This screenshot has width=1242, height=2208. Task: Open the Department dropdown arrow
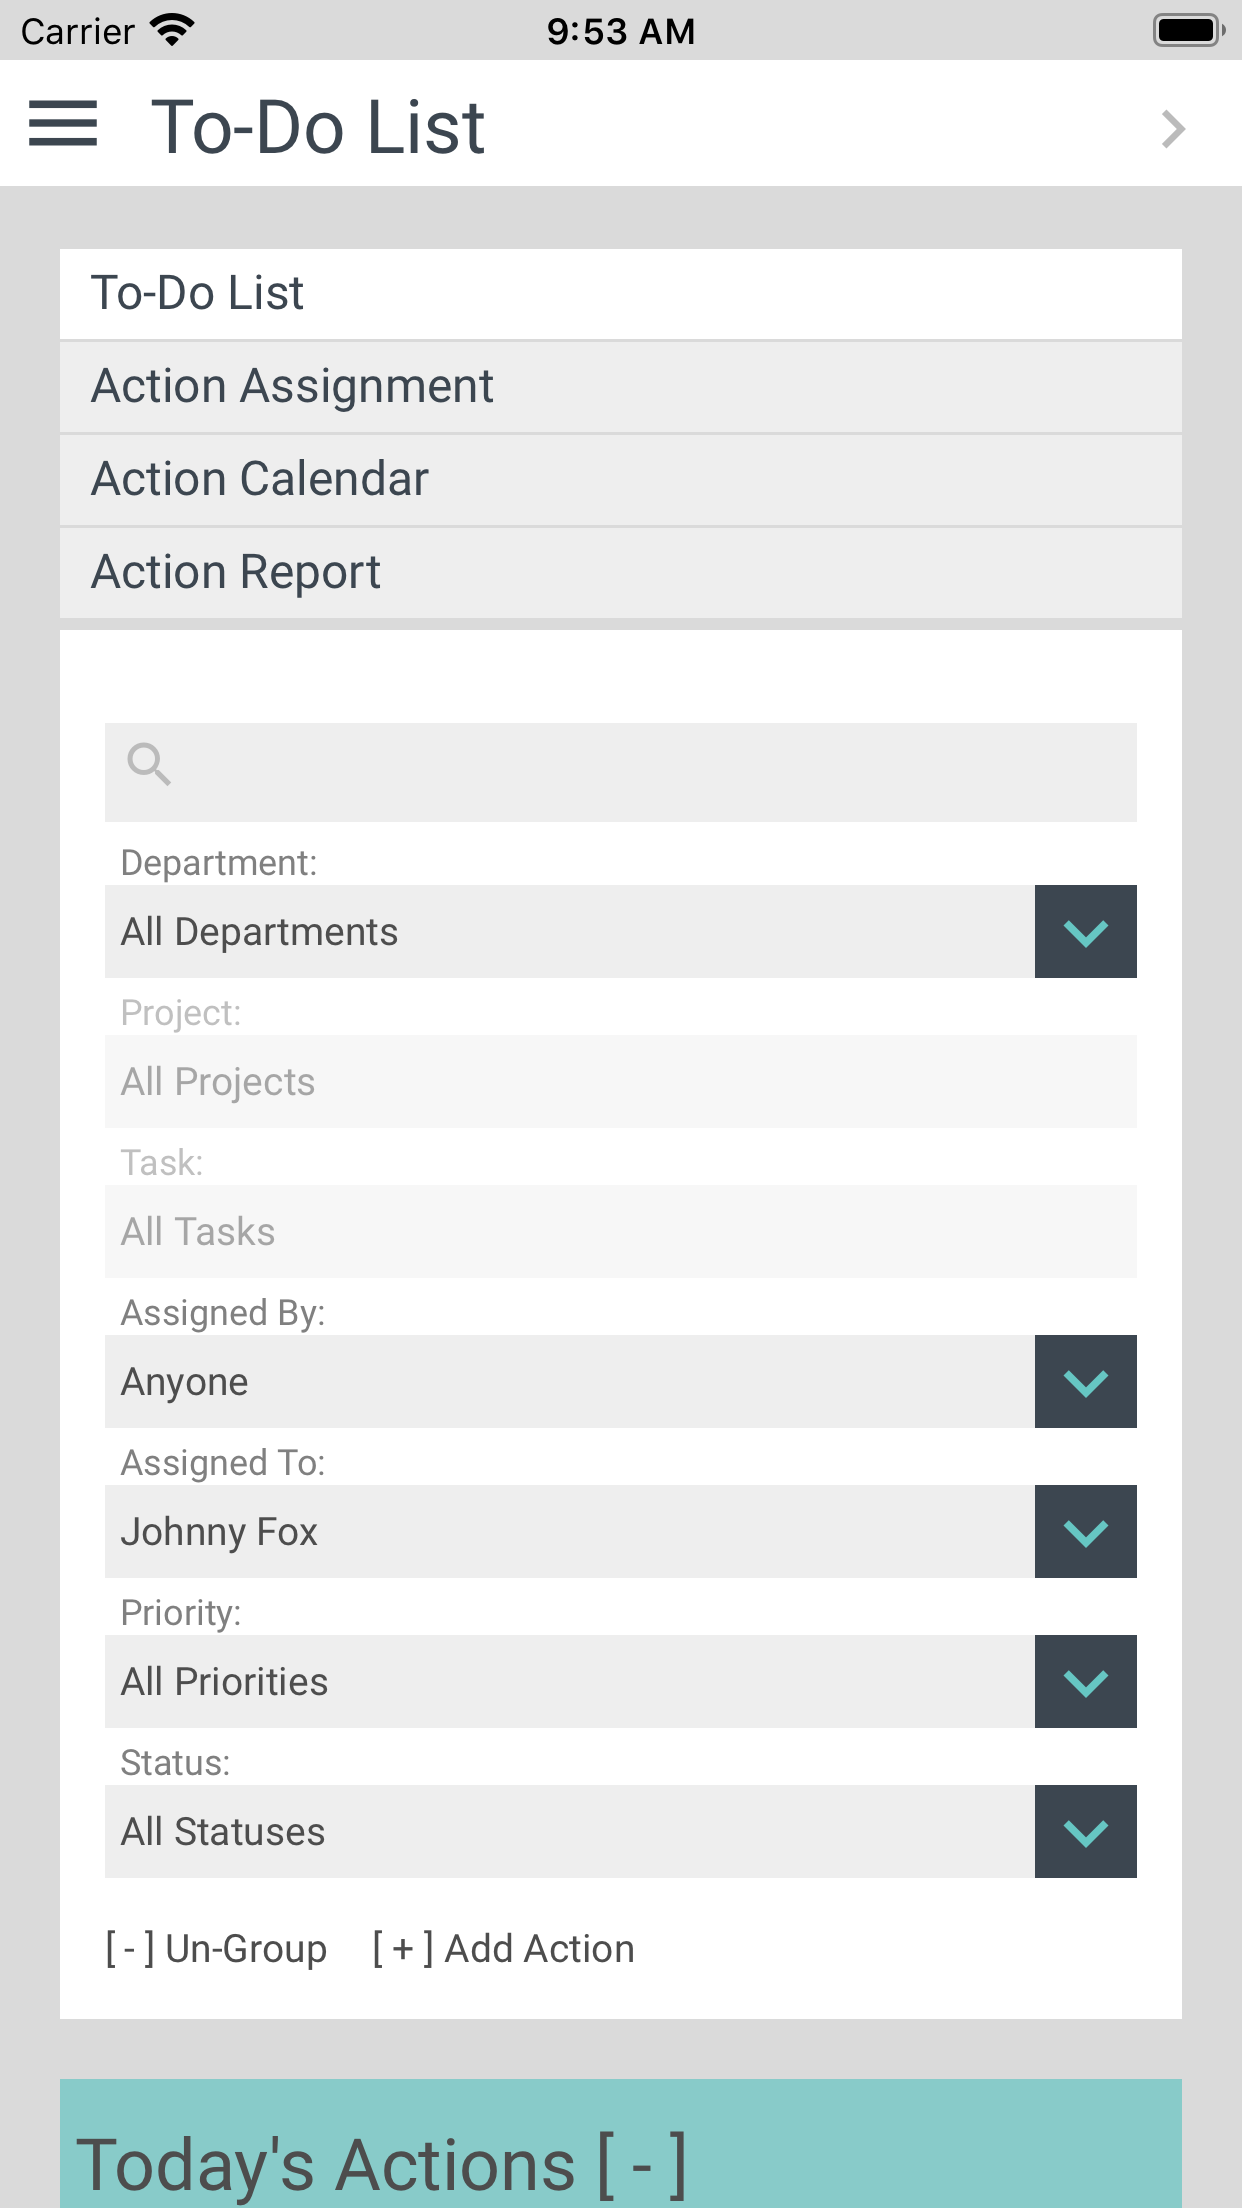point(1085,932)
